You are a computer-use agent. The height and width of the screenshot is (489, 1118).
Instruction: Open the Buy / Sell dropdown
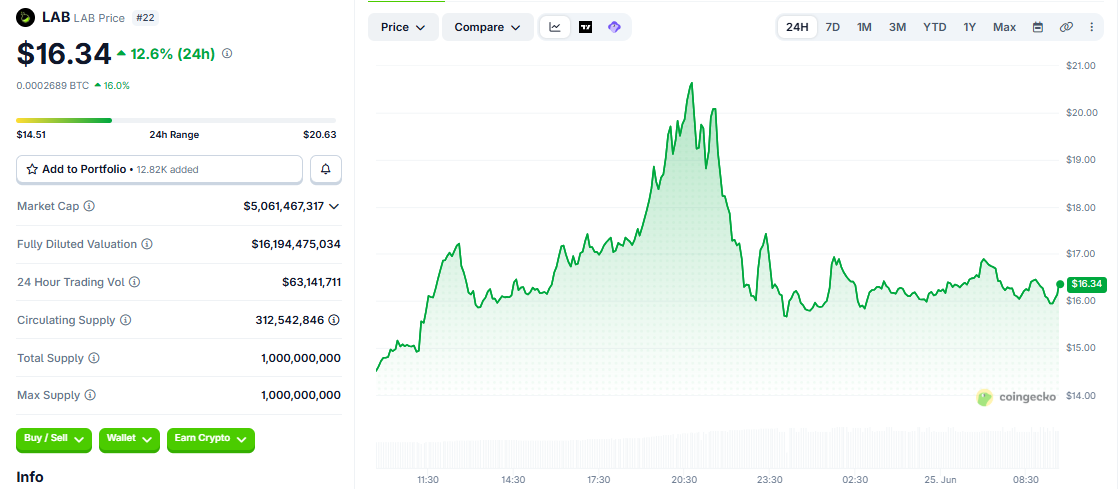[x=54, y=440]
